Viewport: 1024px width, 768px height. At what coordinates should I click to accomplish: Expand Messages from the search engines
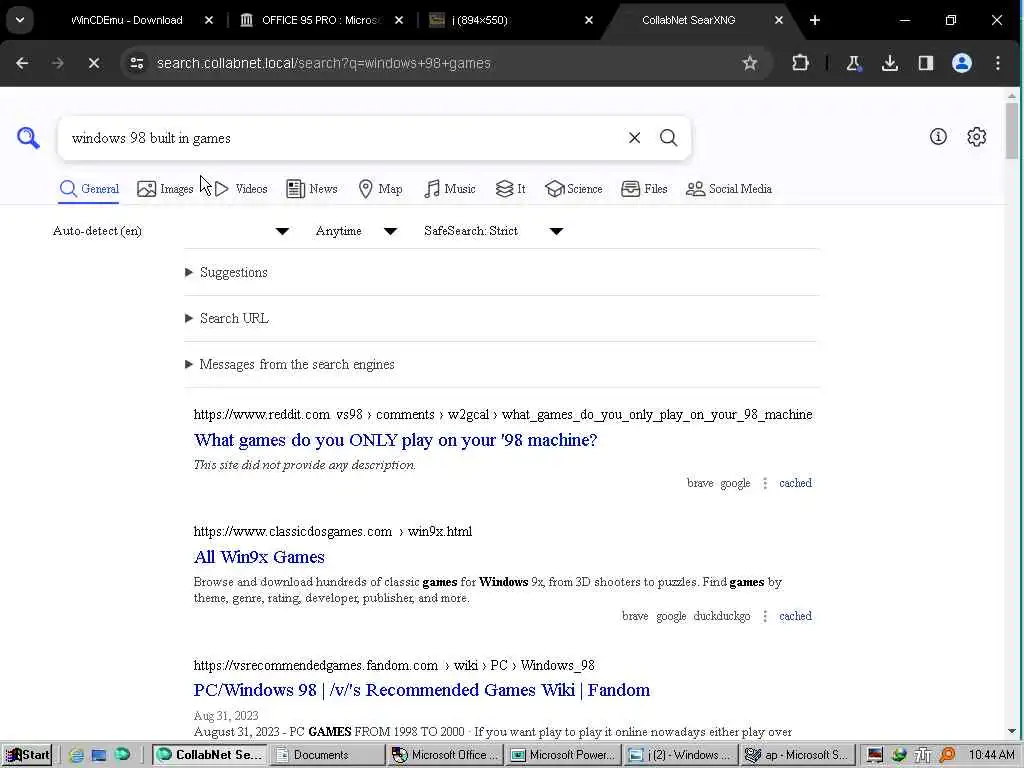[x=290, y=364]
